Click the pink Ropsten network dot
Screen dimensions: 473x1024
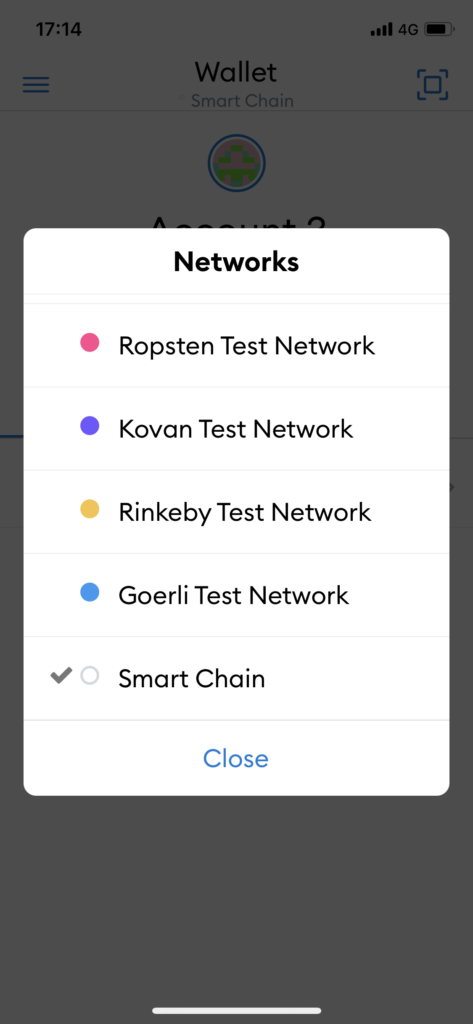point(90,342)
